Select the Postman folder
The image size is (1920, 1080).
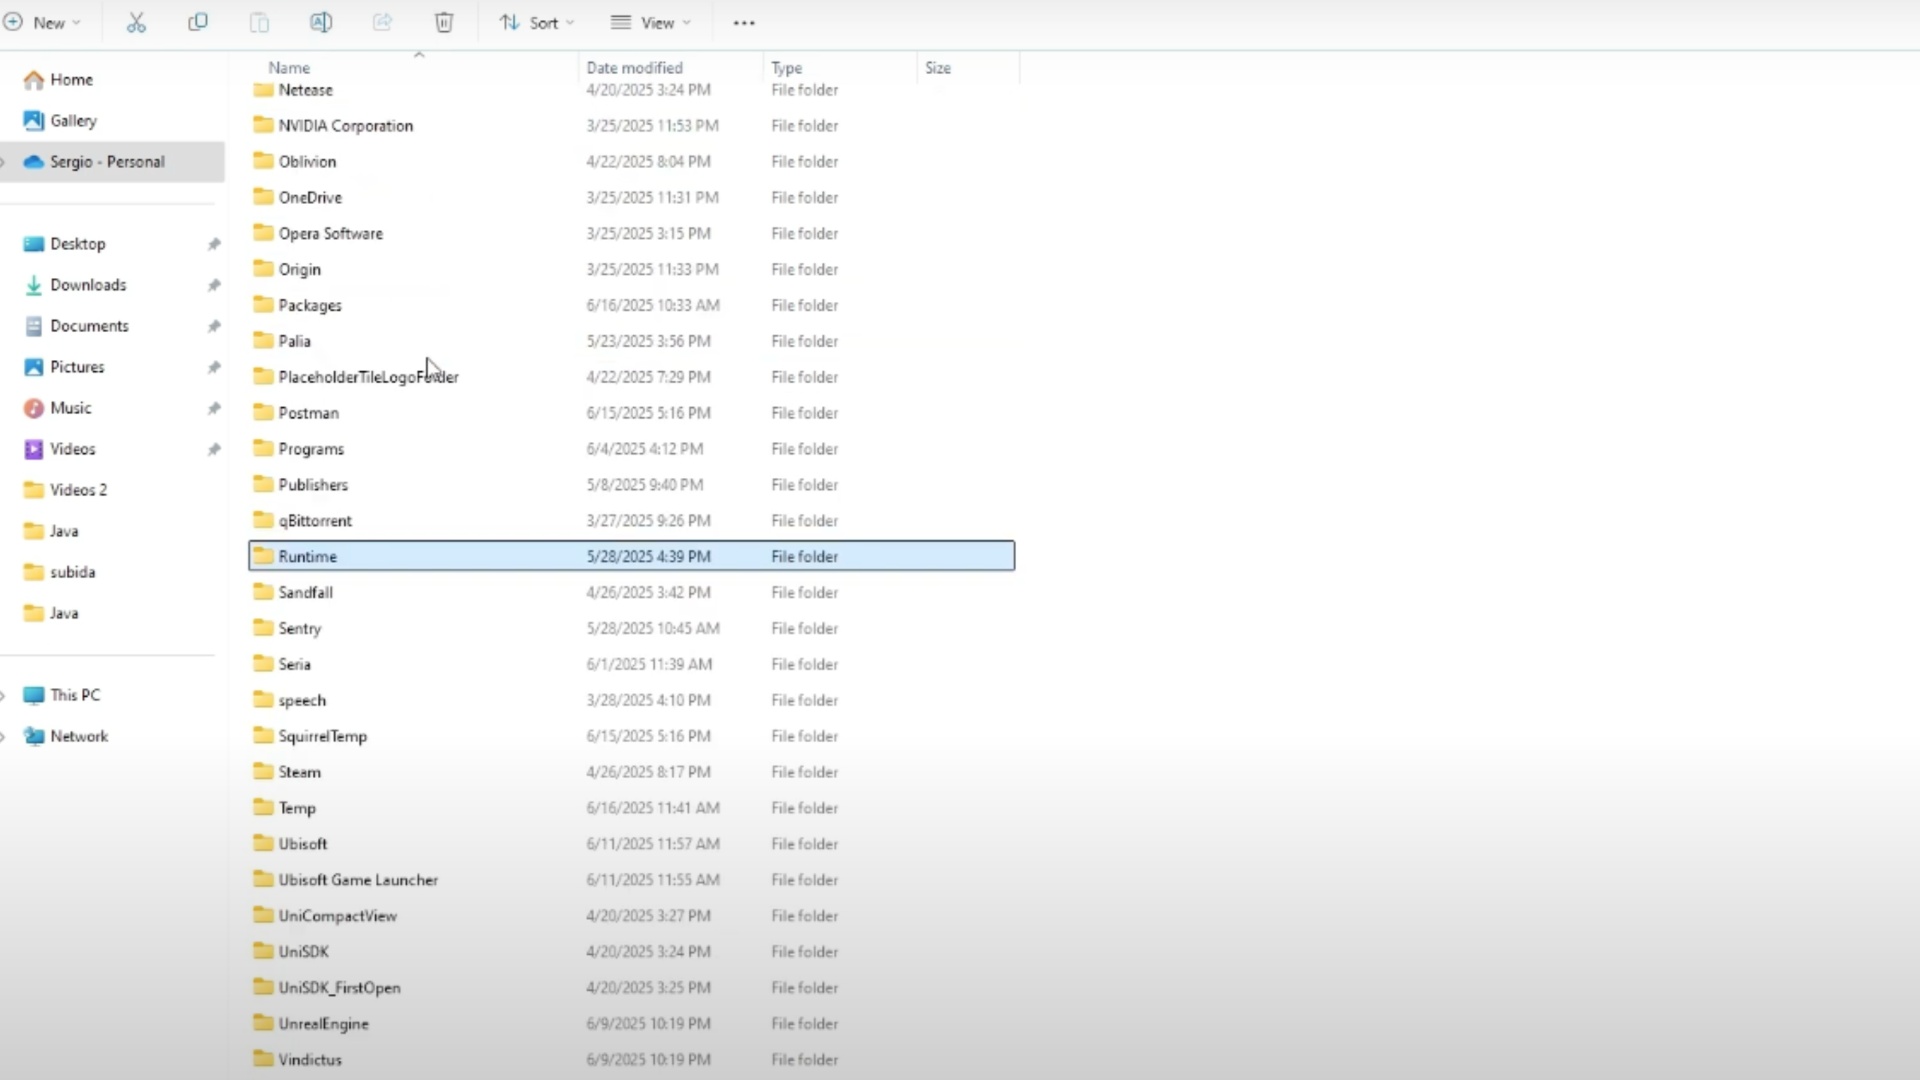tap(631, 413)
